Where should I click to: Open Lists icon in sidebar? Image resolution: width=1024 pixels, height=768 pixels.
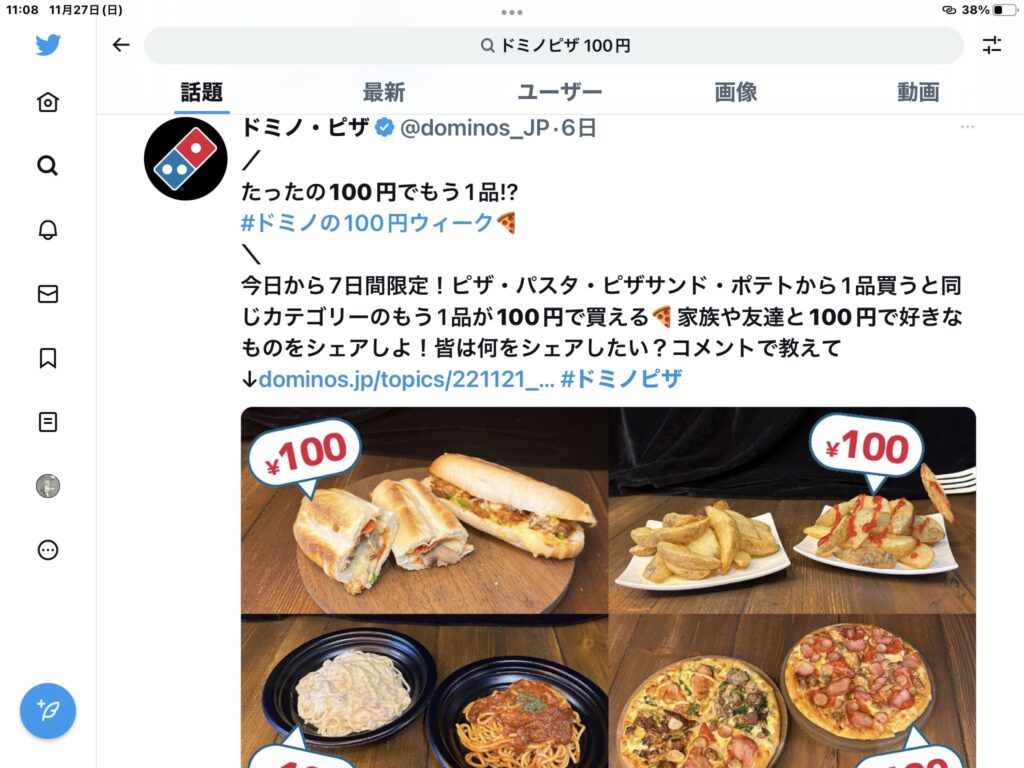pyautogui.click(x=48, y=422)
